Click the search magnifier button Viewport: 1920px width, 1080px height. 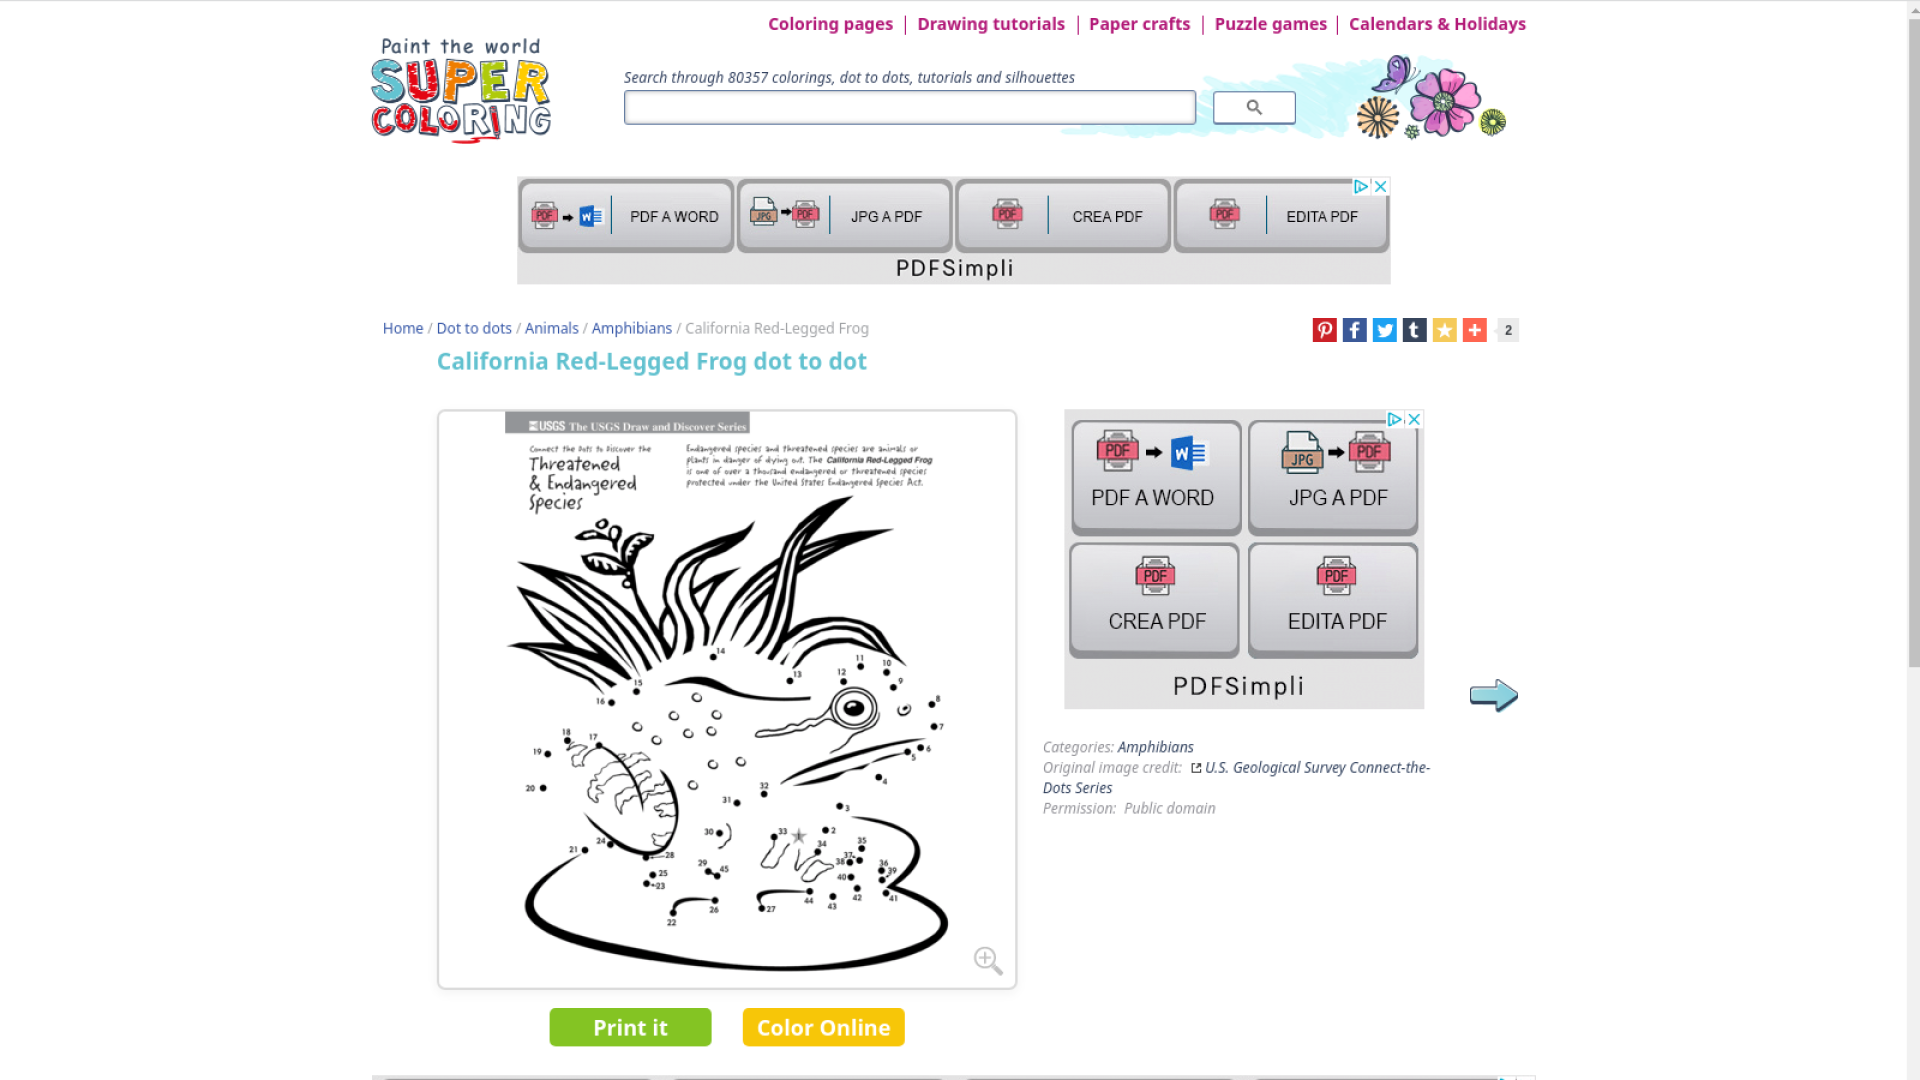coord(1254,108)
